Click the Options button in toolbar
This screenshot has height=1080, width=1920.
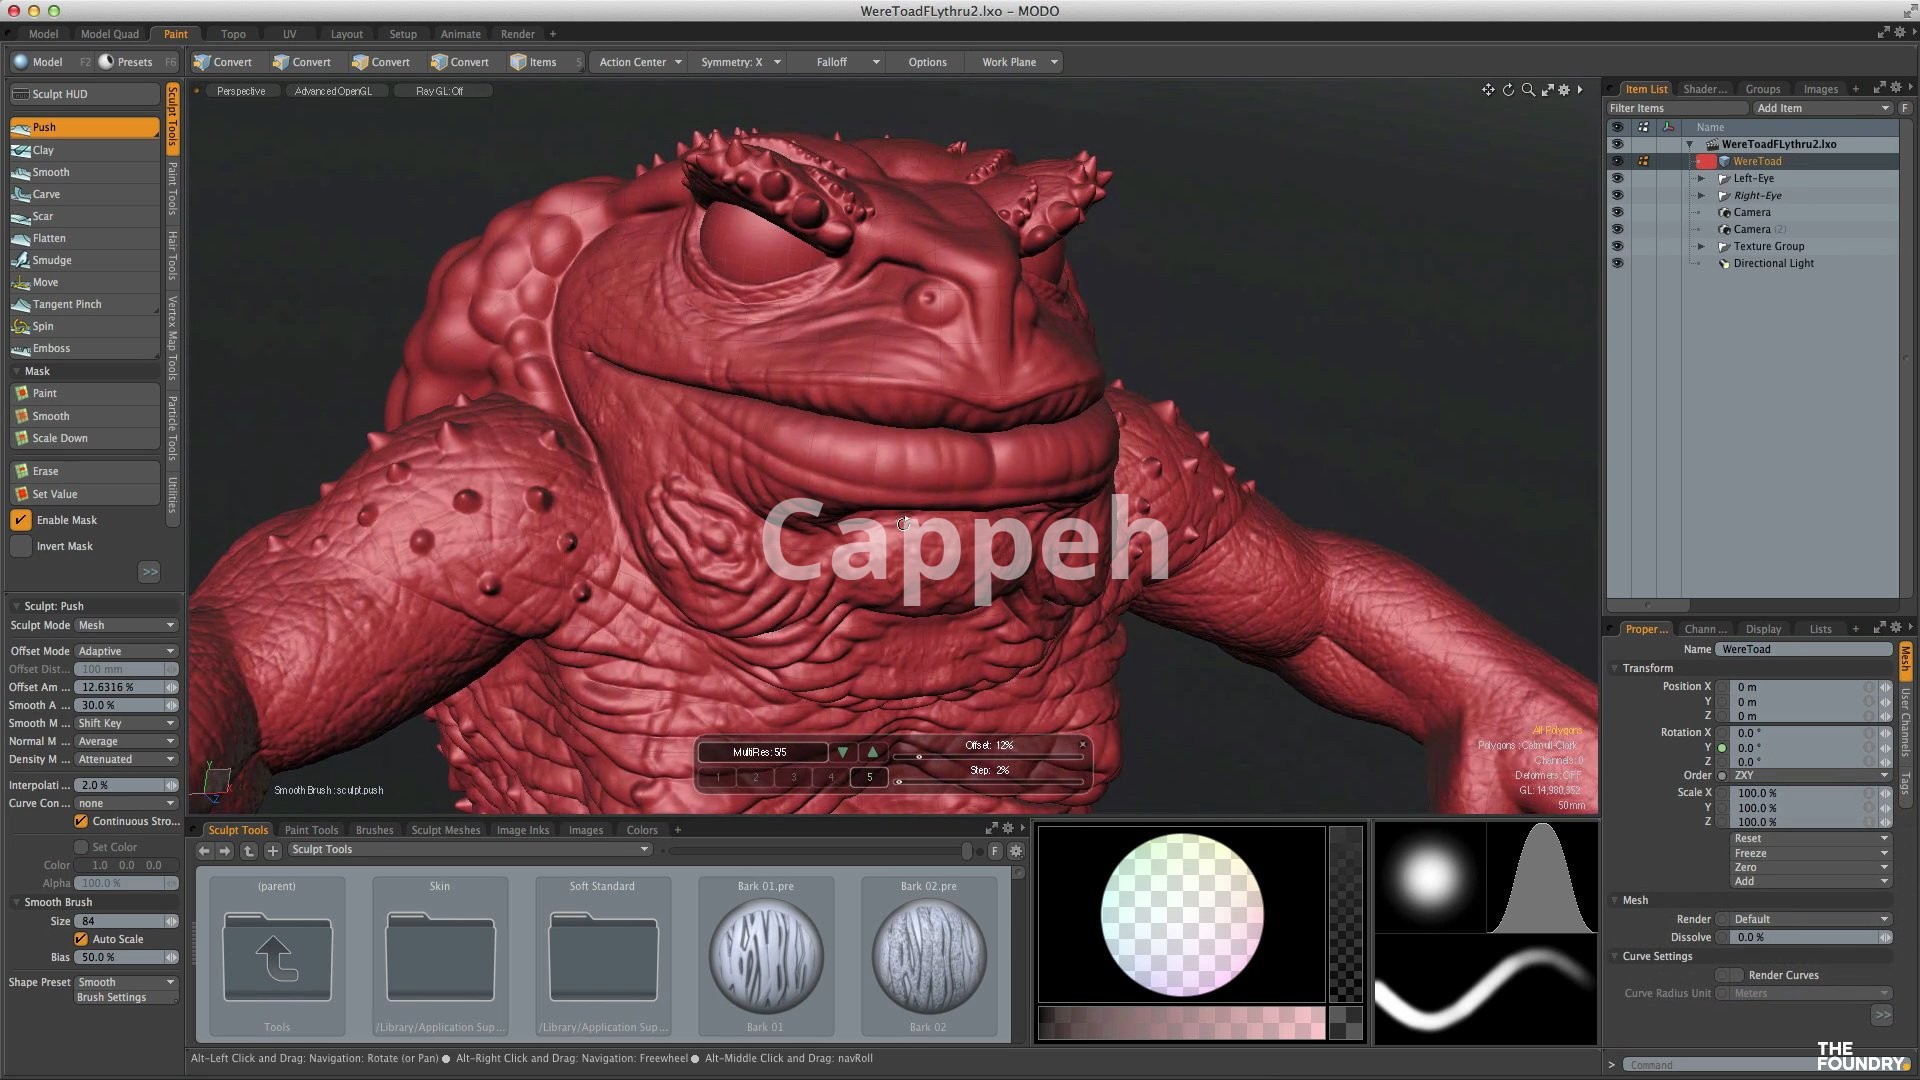click(927, 62)
